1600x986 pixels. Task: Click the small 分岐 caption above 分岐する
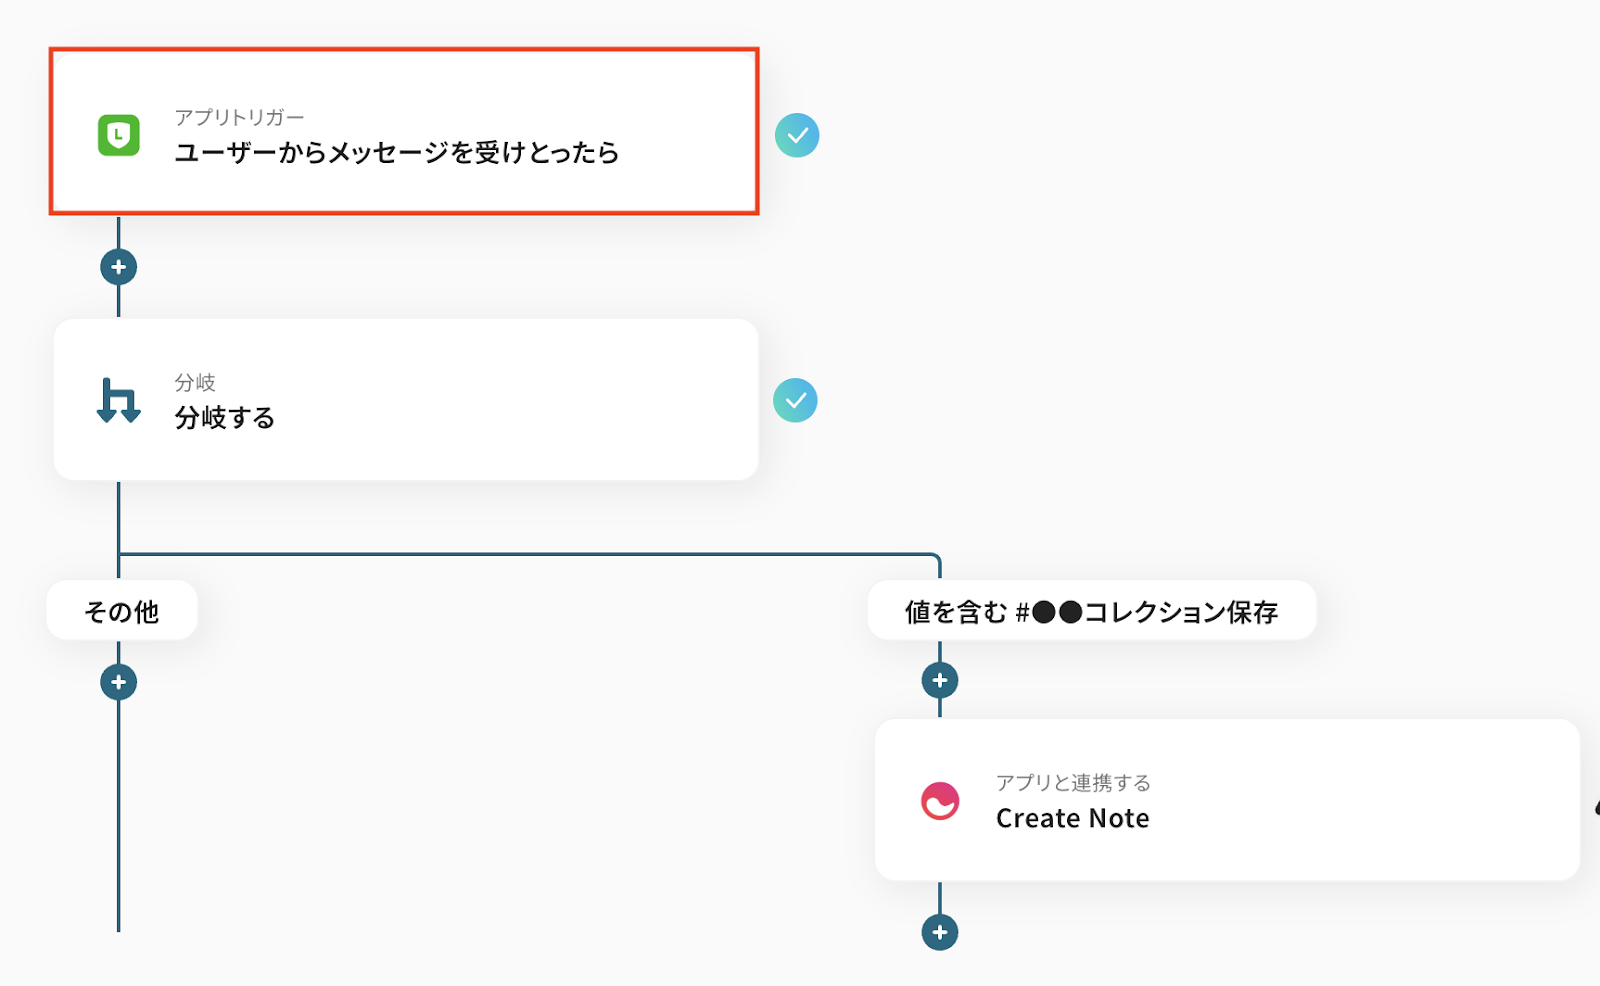pyautogui.click(x=195, y=382)
